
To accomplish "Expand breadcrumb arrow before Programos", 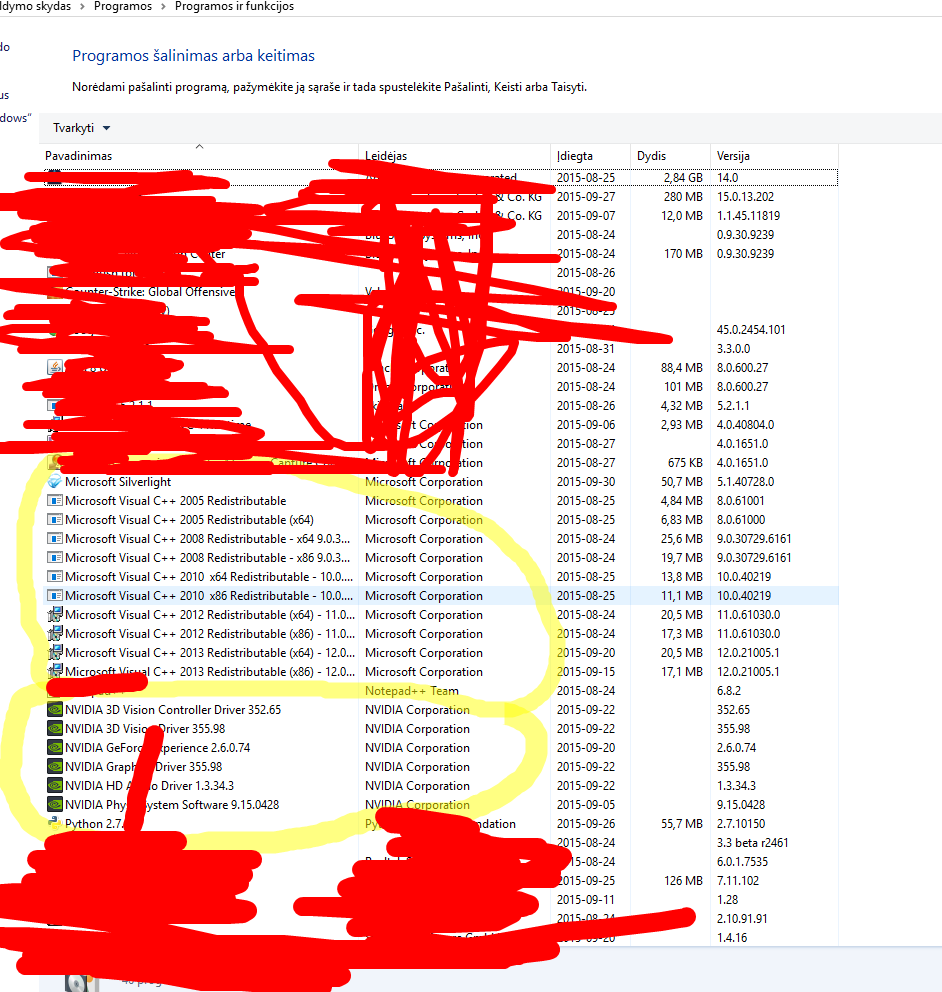I will (82, 6).
